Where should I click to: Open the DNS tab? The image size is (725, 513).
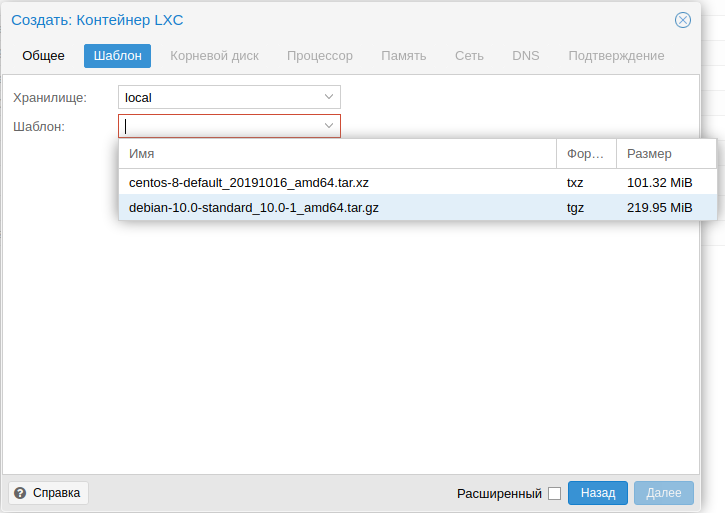tap(525, 56)
